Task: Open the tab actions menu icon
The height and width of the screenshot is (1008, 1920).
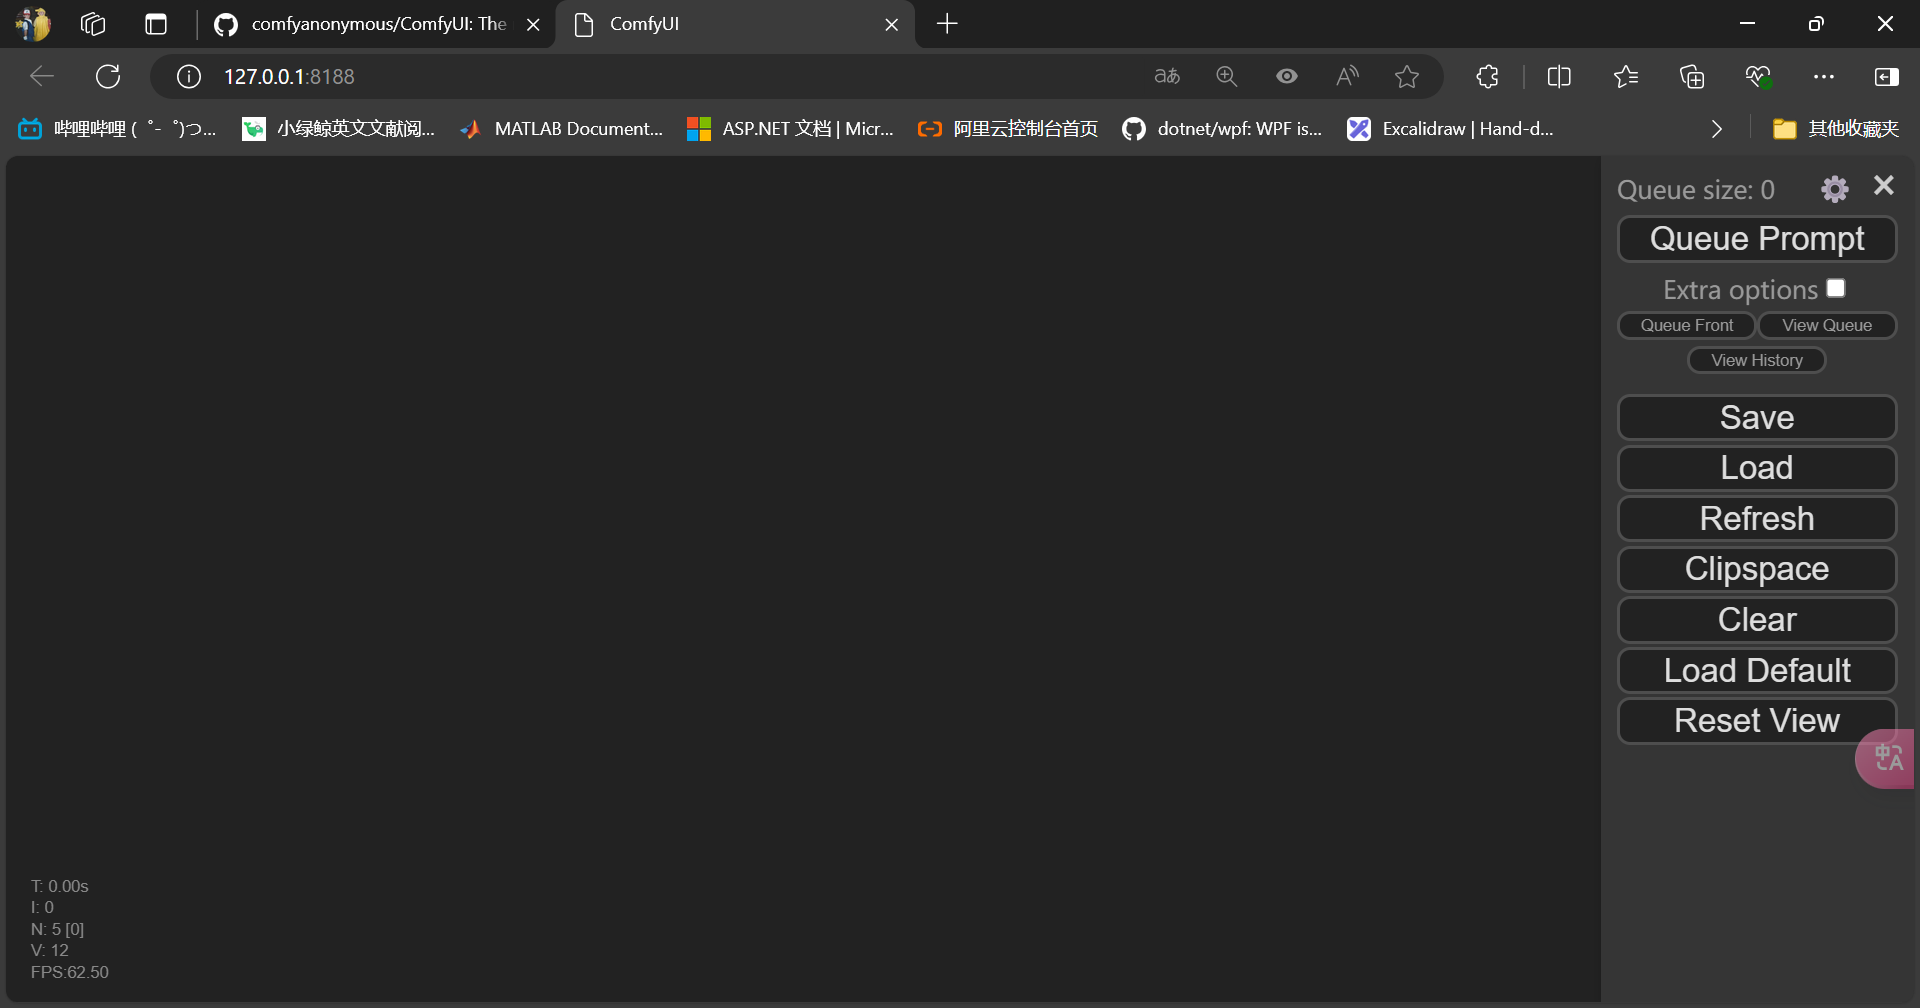Action: tap(156, 23)
